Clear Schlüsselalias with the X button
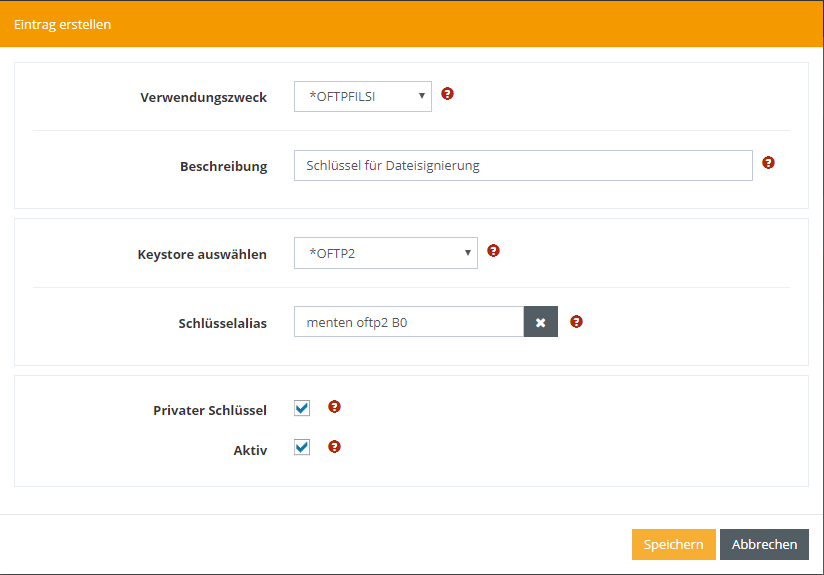 (540, 322)
